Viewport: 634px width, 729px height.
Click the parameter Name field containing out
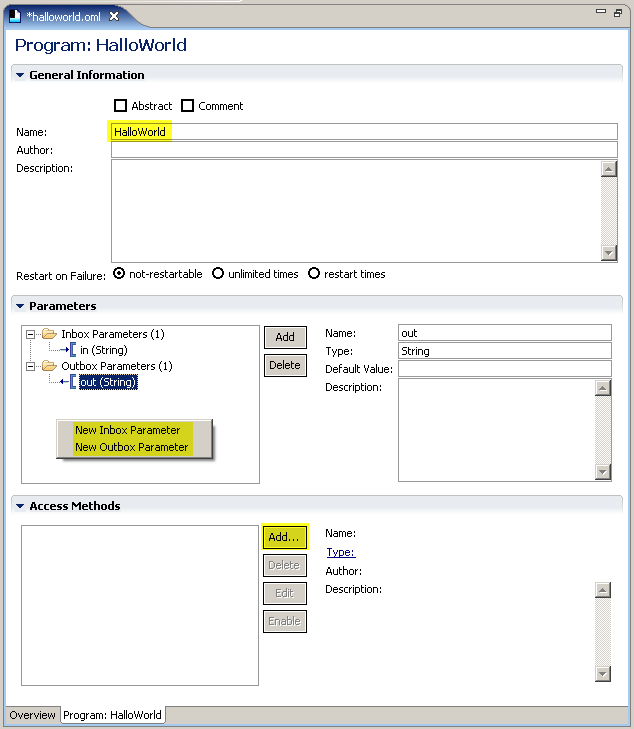[x=505, y=333]
